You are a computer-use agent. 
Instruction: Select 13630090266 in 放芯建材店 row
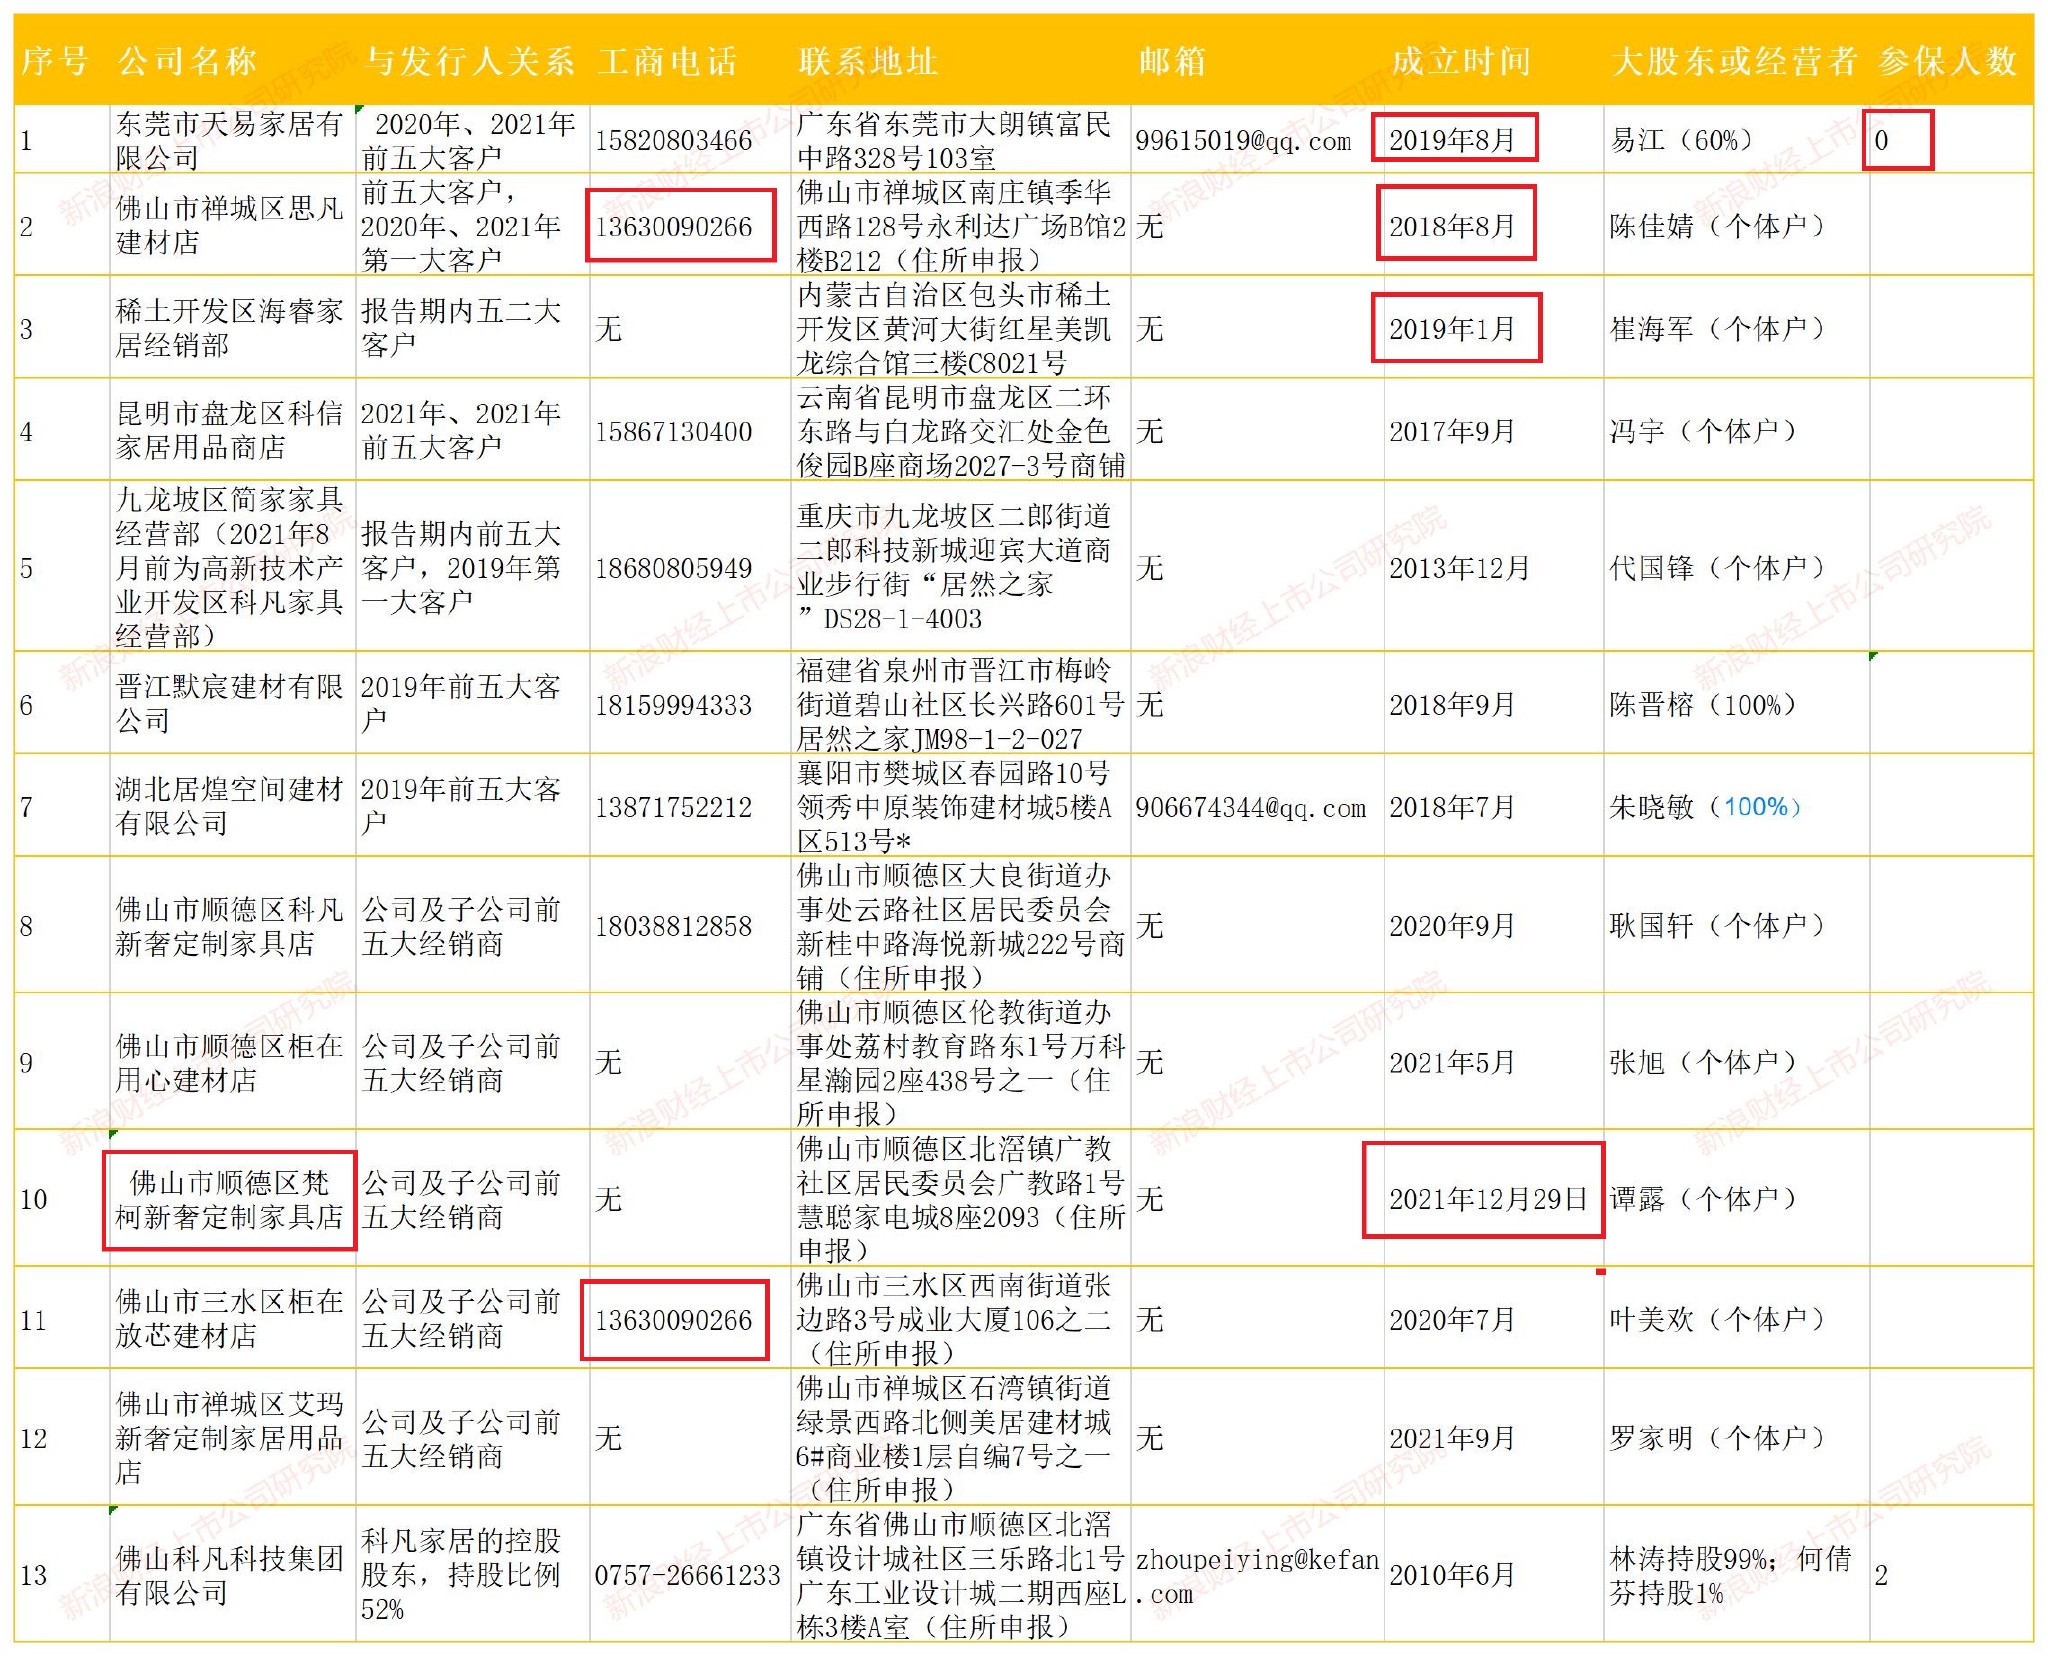tap(673, 1320)
